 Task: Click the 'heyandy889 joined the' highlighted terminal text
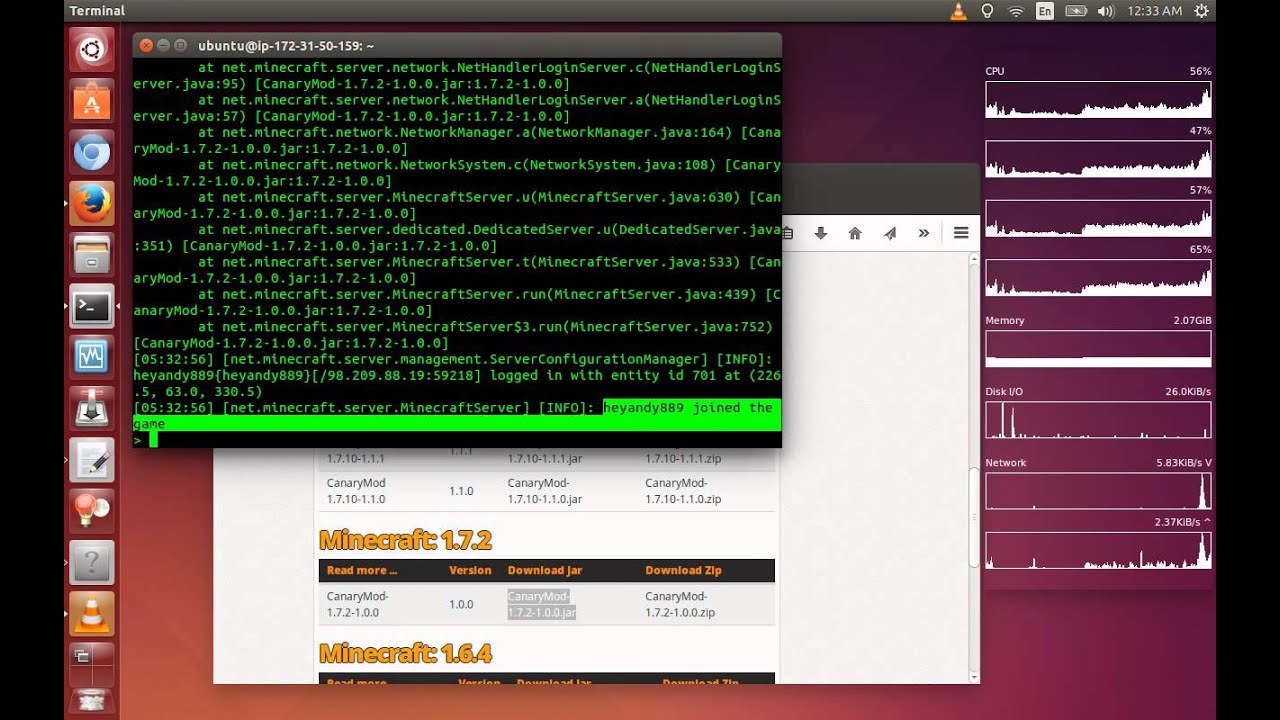click(688, 408)
